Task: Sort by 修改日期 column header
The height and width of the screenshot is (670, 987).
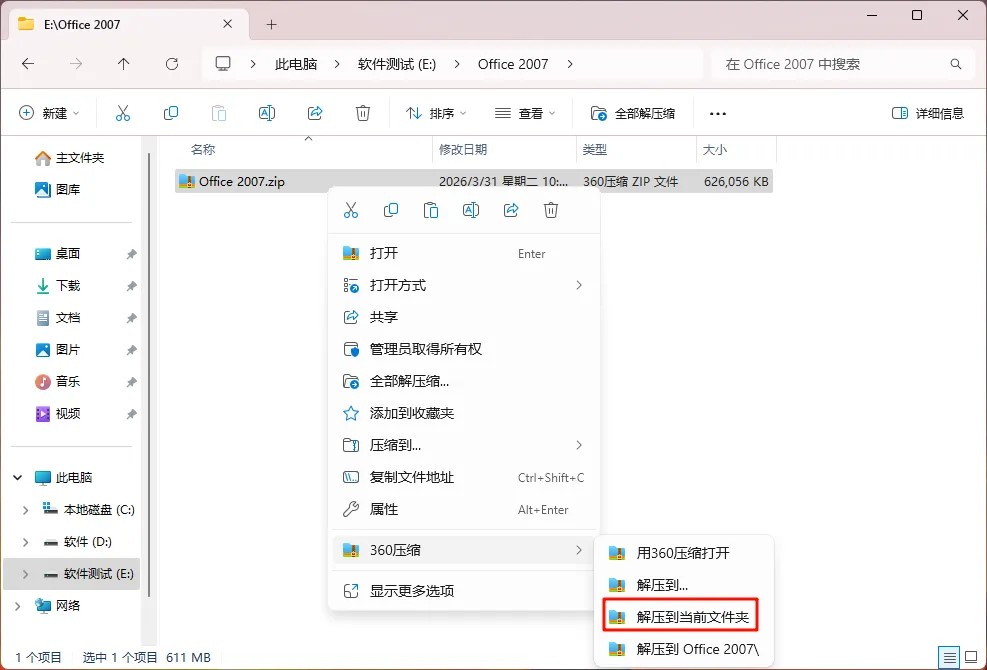Action: 504,150
